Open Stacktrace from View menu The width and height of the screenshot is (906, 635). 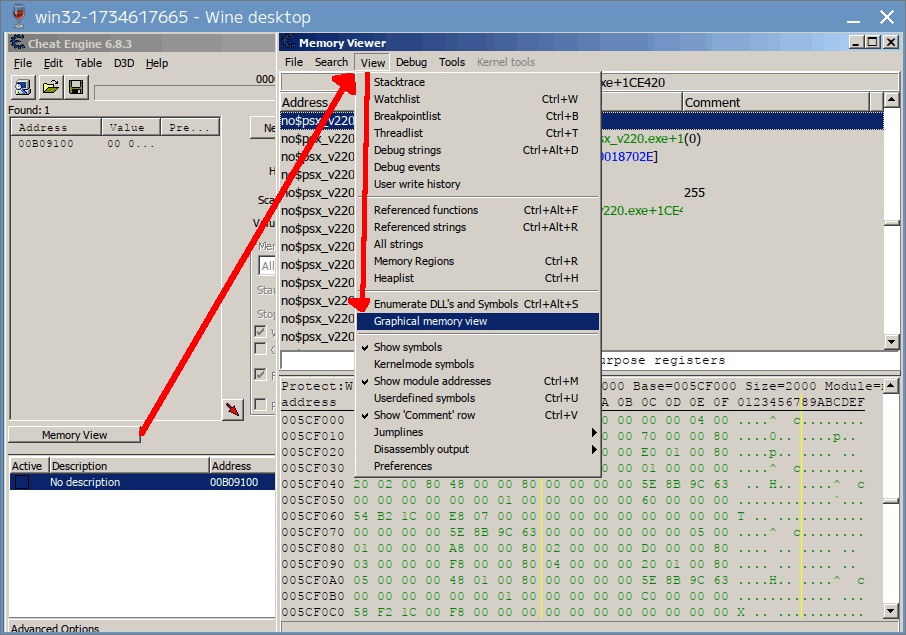click(x=477, y=82)
